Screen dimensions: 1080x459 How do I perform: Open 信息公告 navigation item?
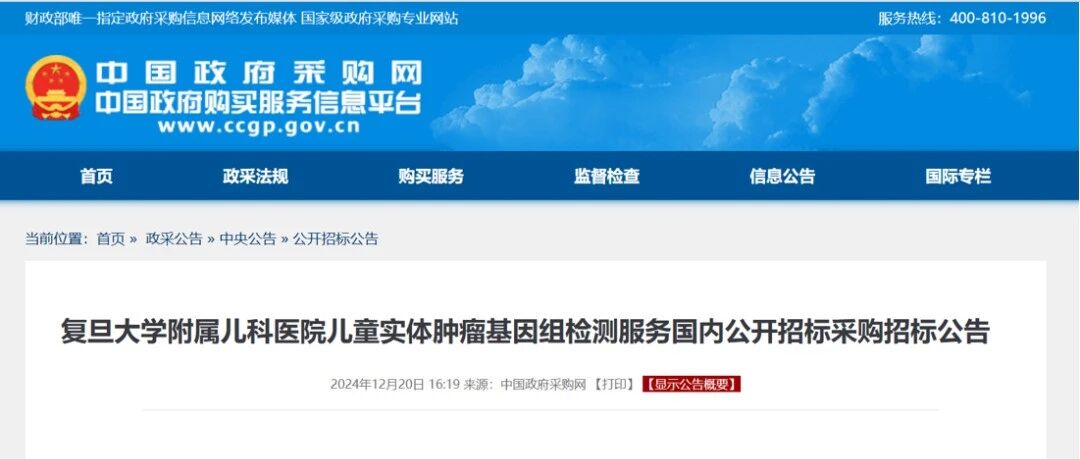(782, 176)
